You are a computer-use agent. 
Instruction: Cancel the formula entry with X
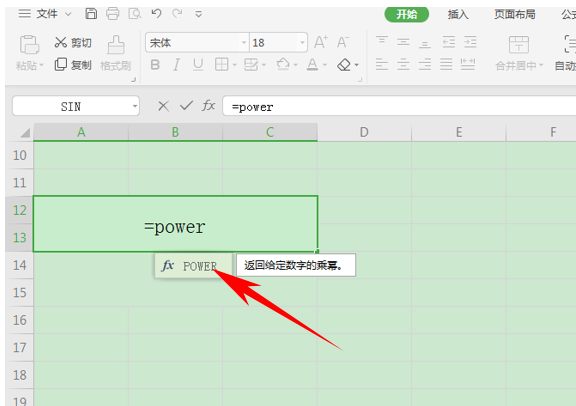pyautogui.click(x=163, y=107)
